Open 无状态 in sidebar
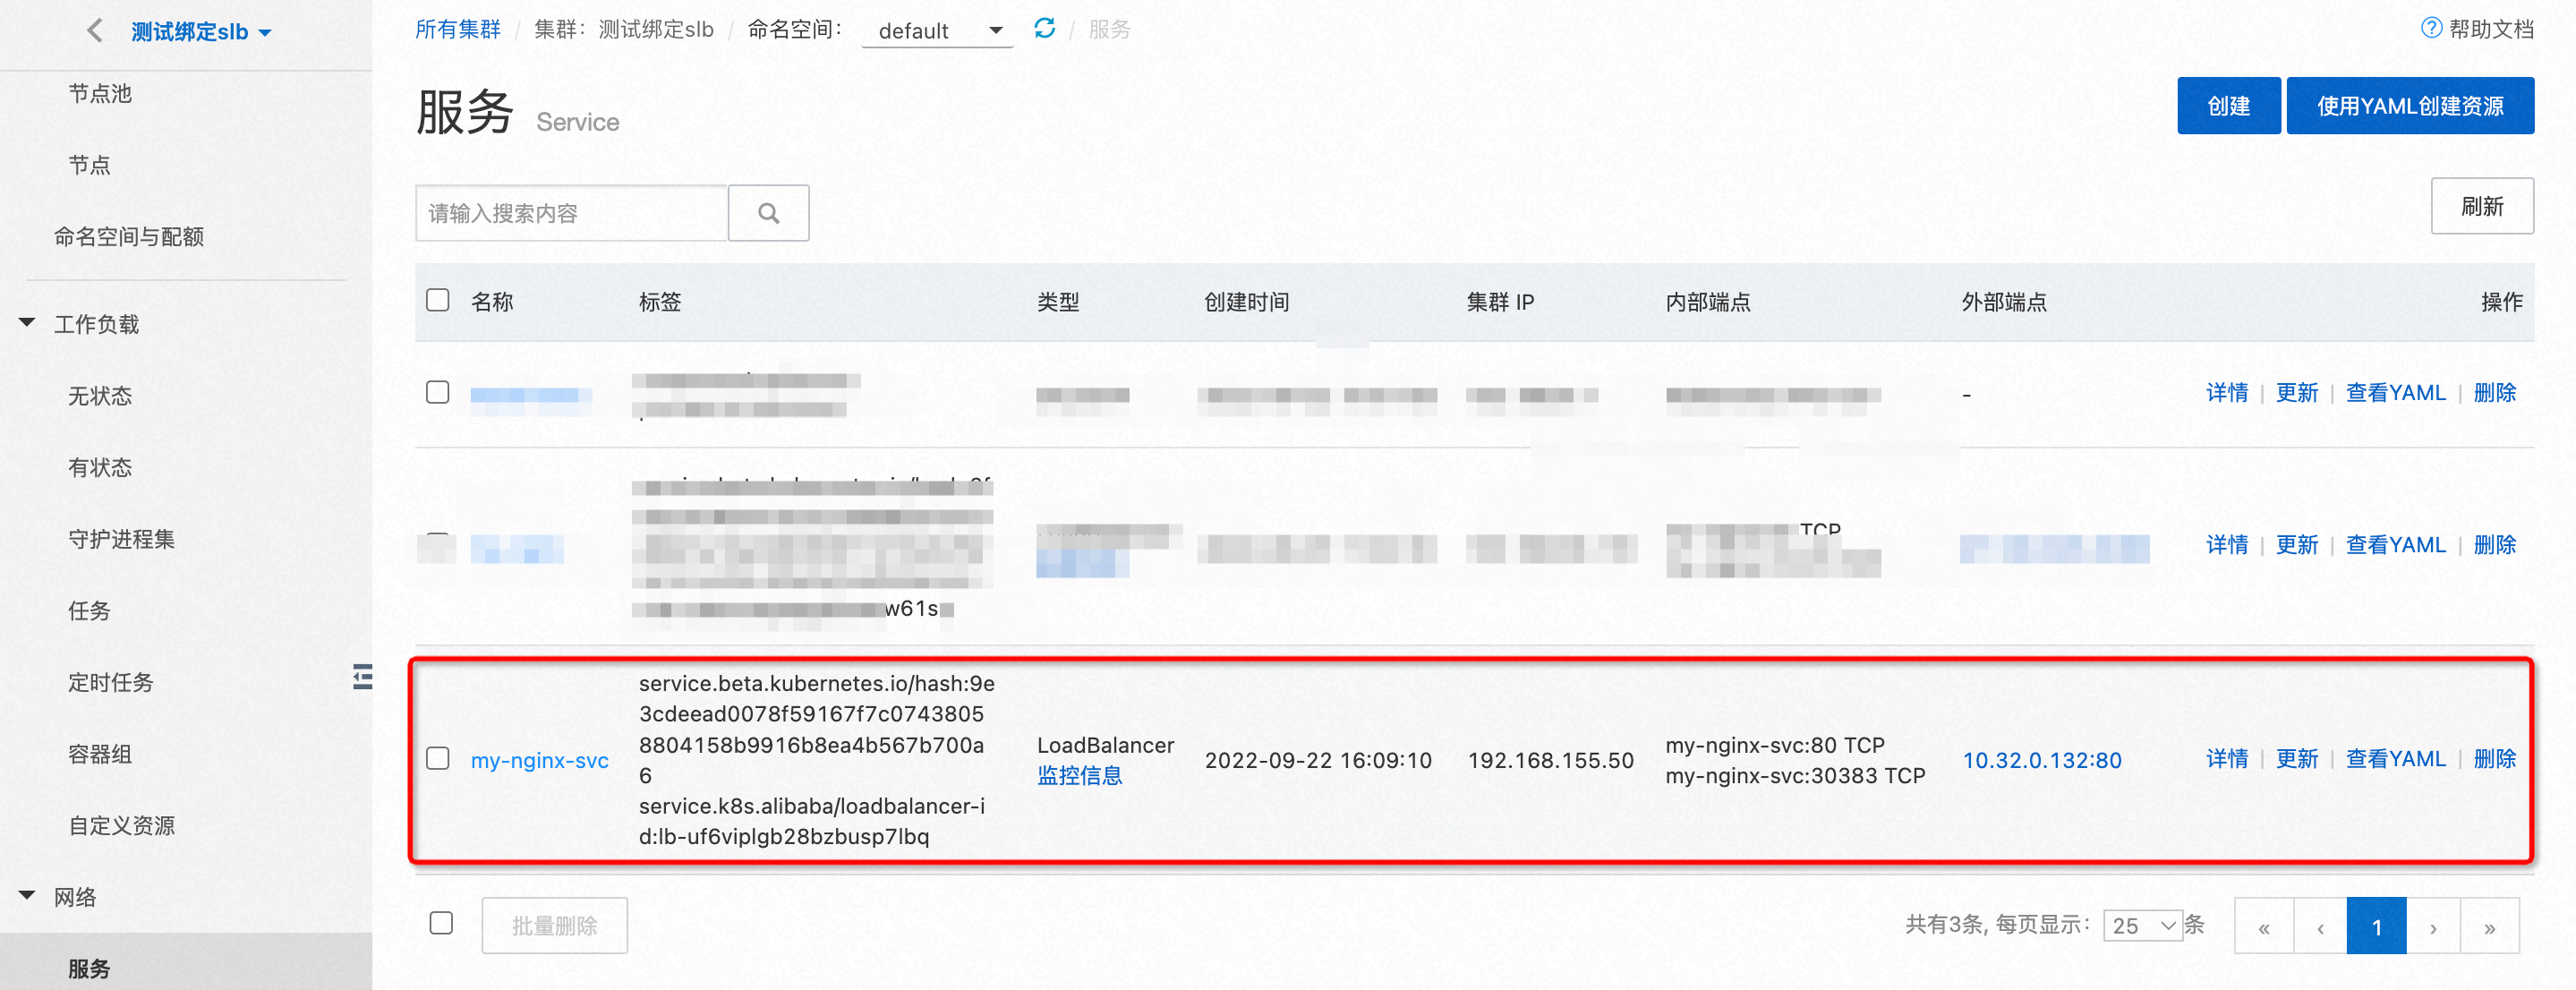Screen dimensions: 2576x990 click(x=99, y=396)
